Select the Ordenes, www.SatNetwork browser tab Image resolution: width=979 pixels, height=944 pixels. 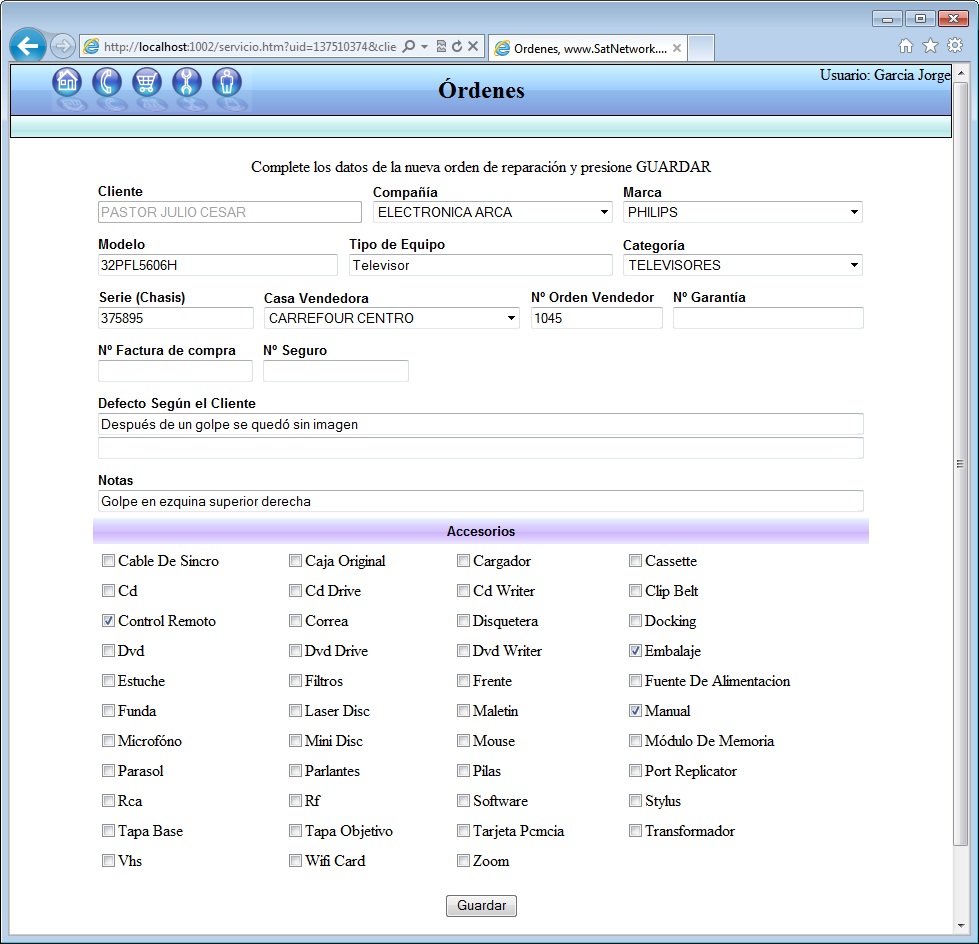click(585, 48)
